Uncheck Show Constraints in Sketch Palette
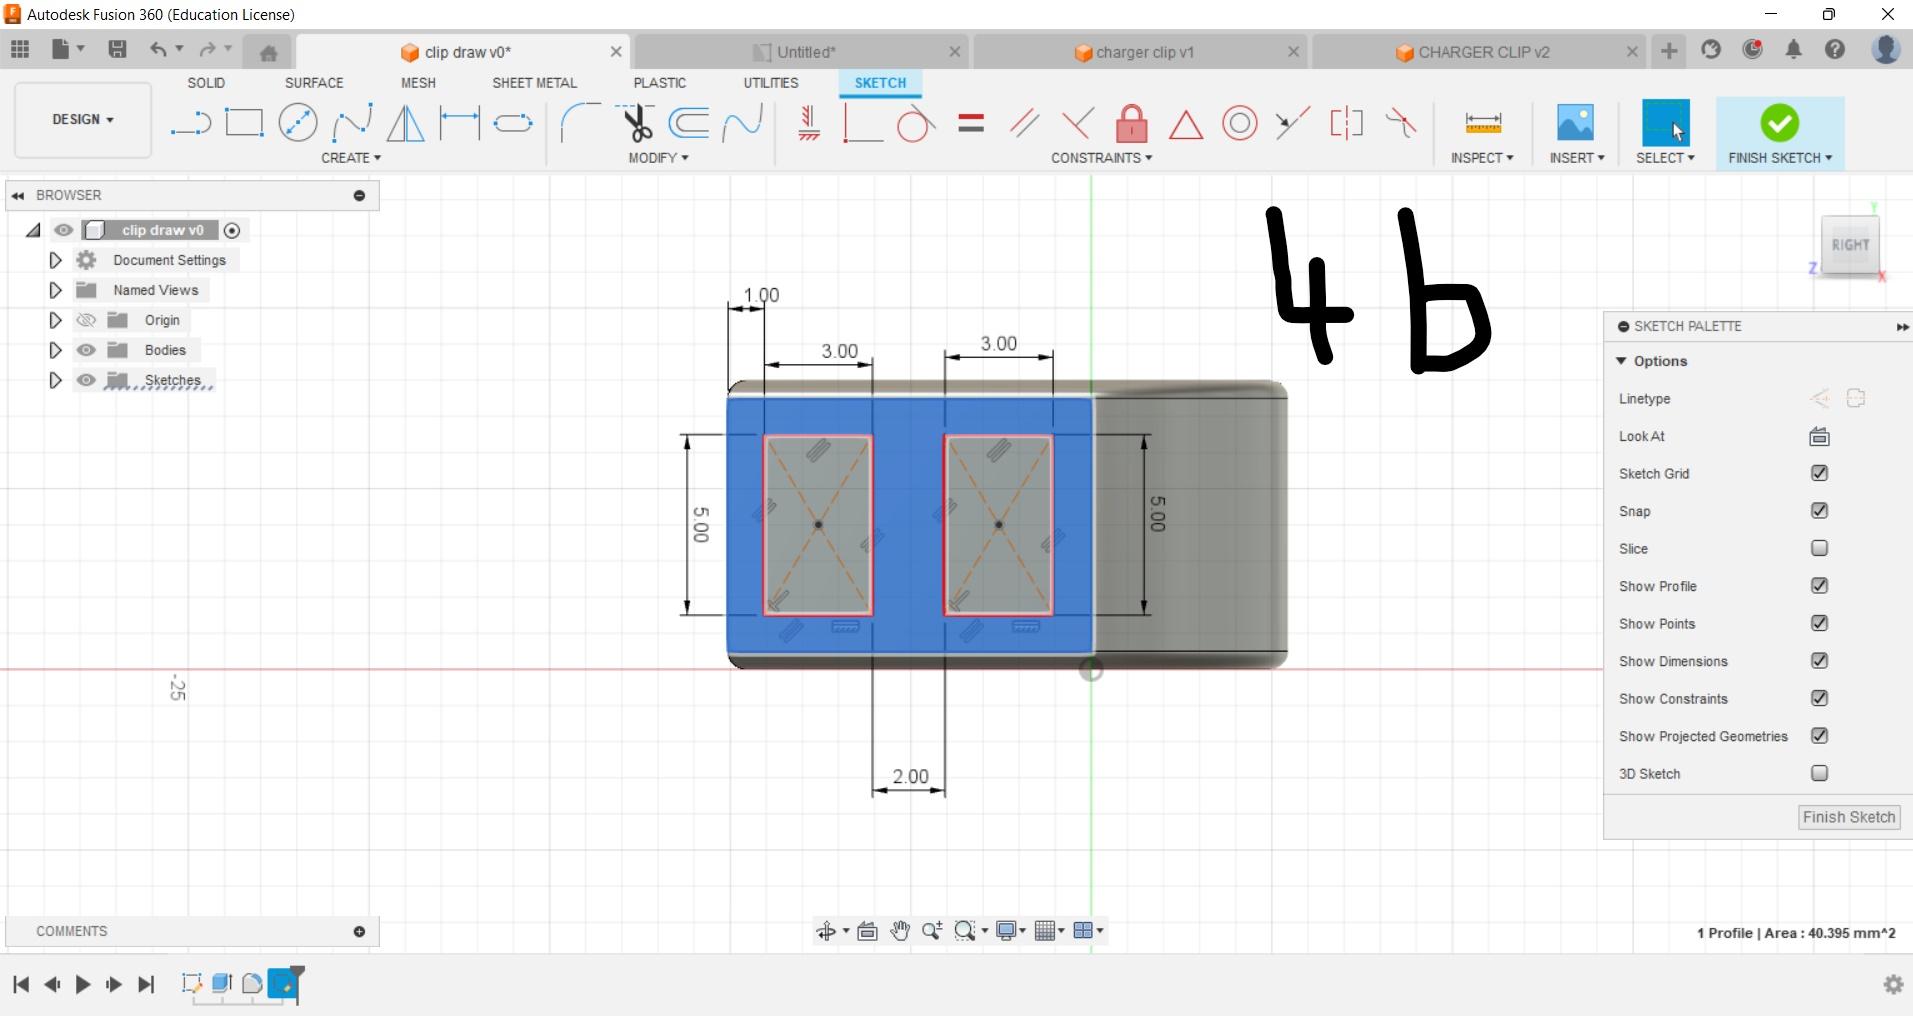The image size is (1913, 1016). [1820, 698]
